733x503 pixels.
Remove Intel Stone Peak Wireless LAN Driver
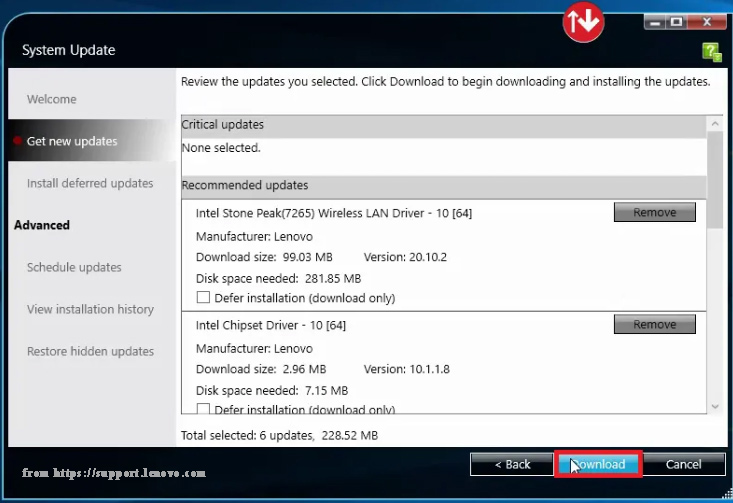click(x=654, y=212)
